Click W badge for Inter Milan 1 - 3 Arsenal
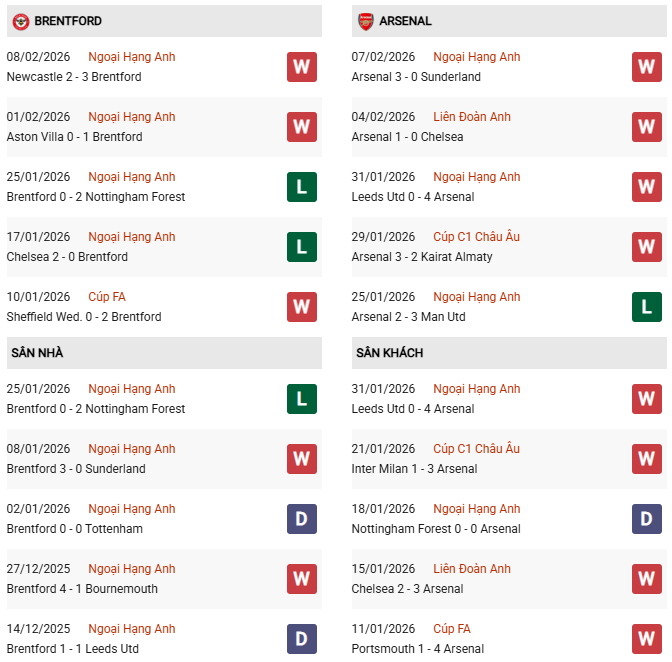The image size is (672, 662). coord(647,459)
